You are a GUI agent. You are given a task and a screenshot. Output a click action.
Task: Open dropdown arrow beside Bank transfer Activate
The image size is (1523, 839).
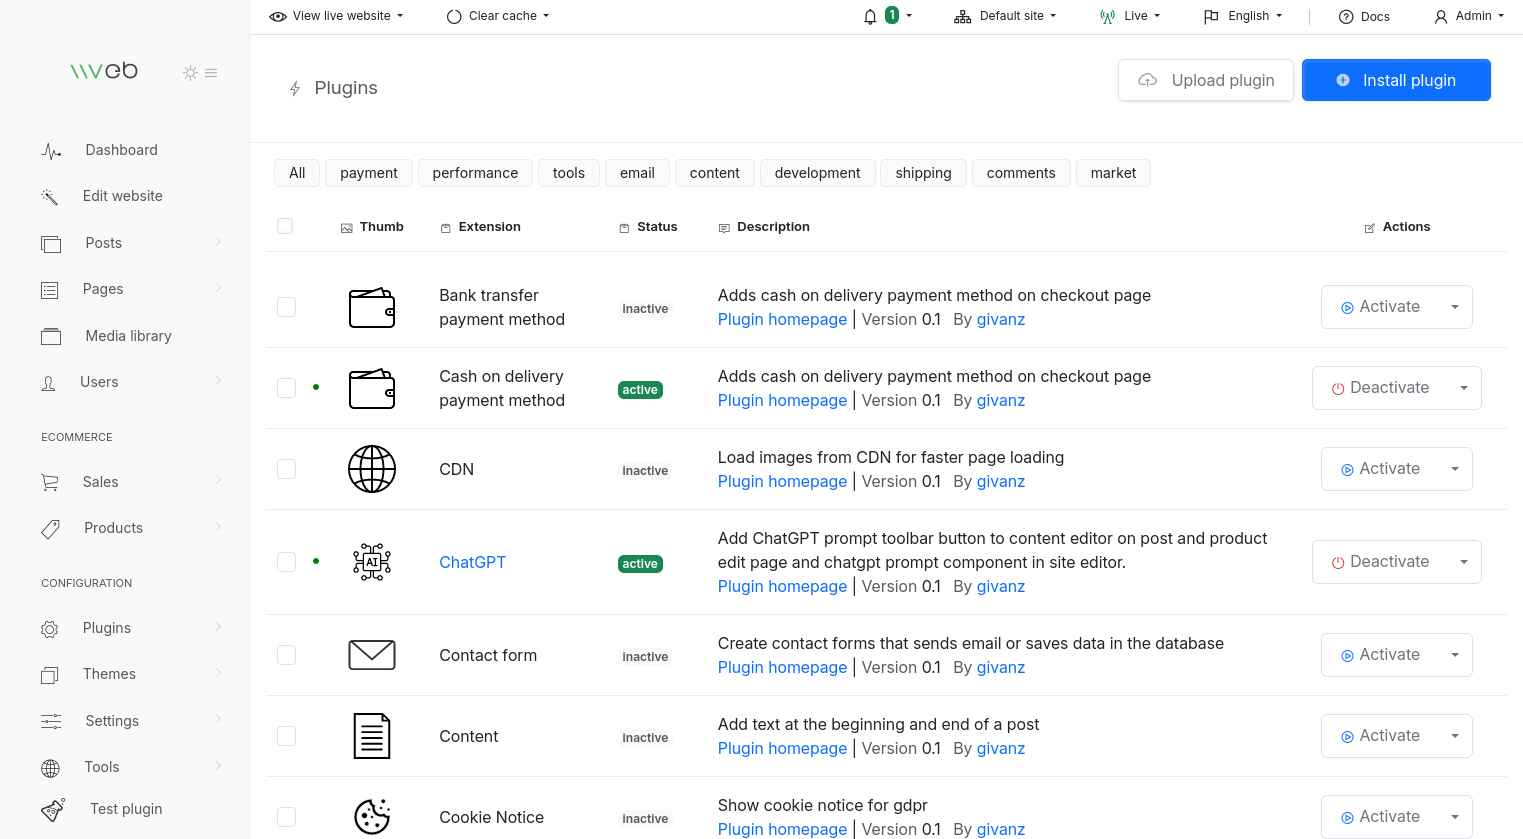click(x=1455, y=307)
